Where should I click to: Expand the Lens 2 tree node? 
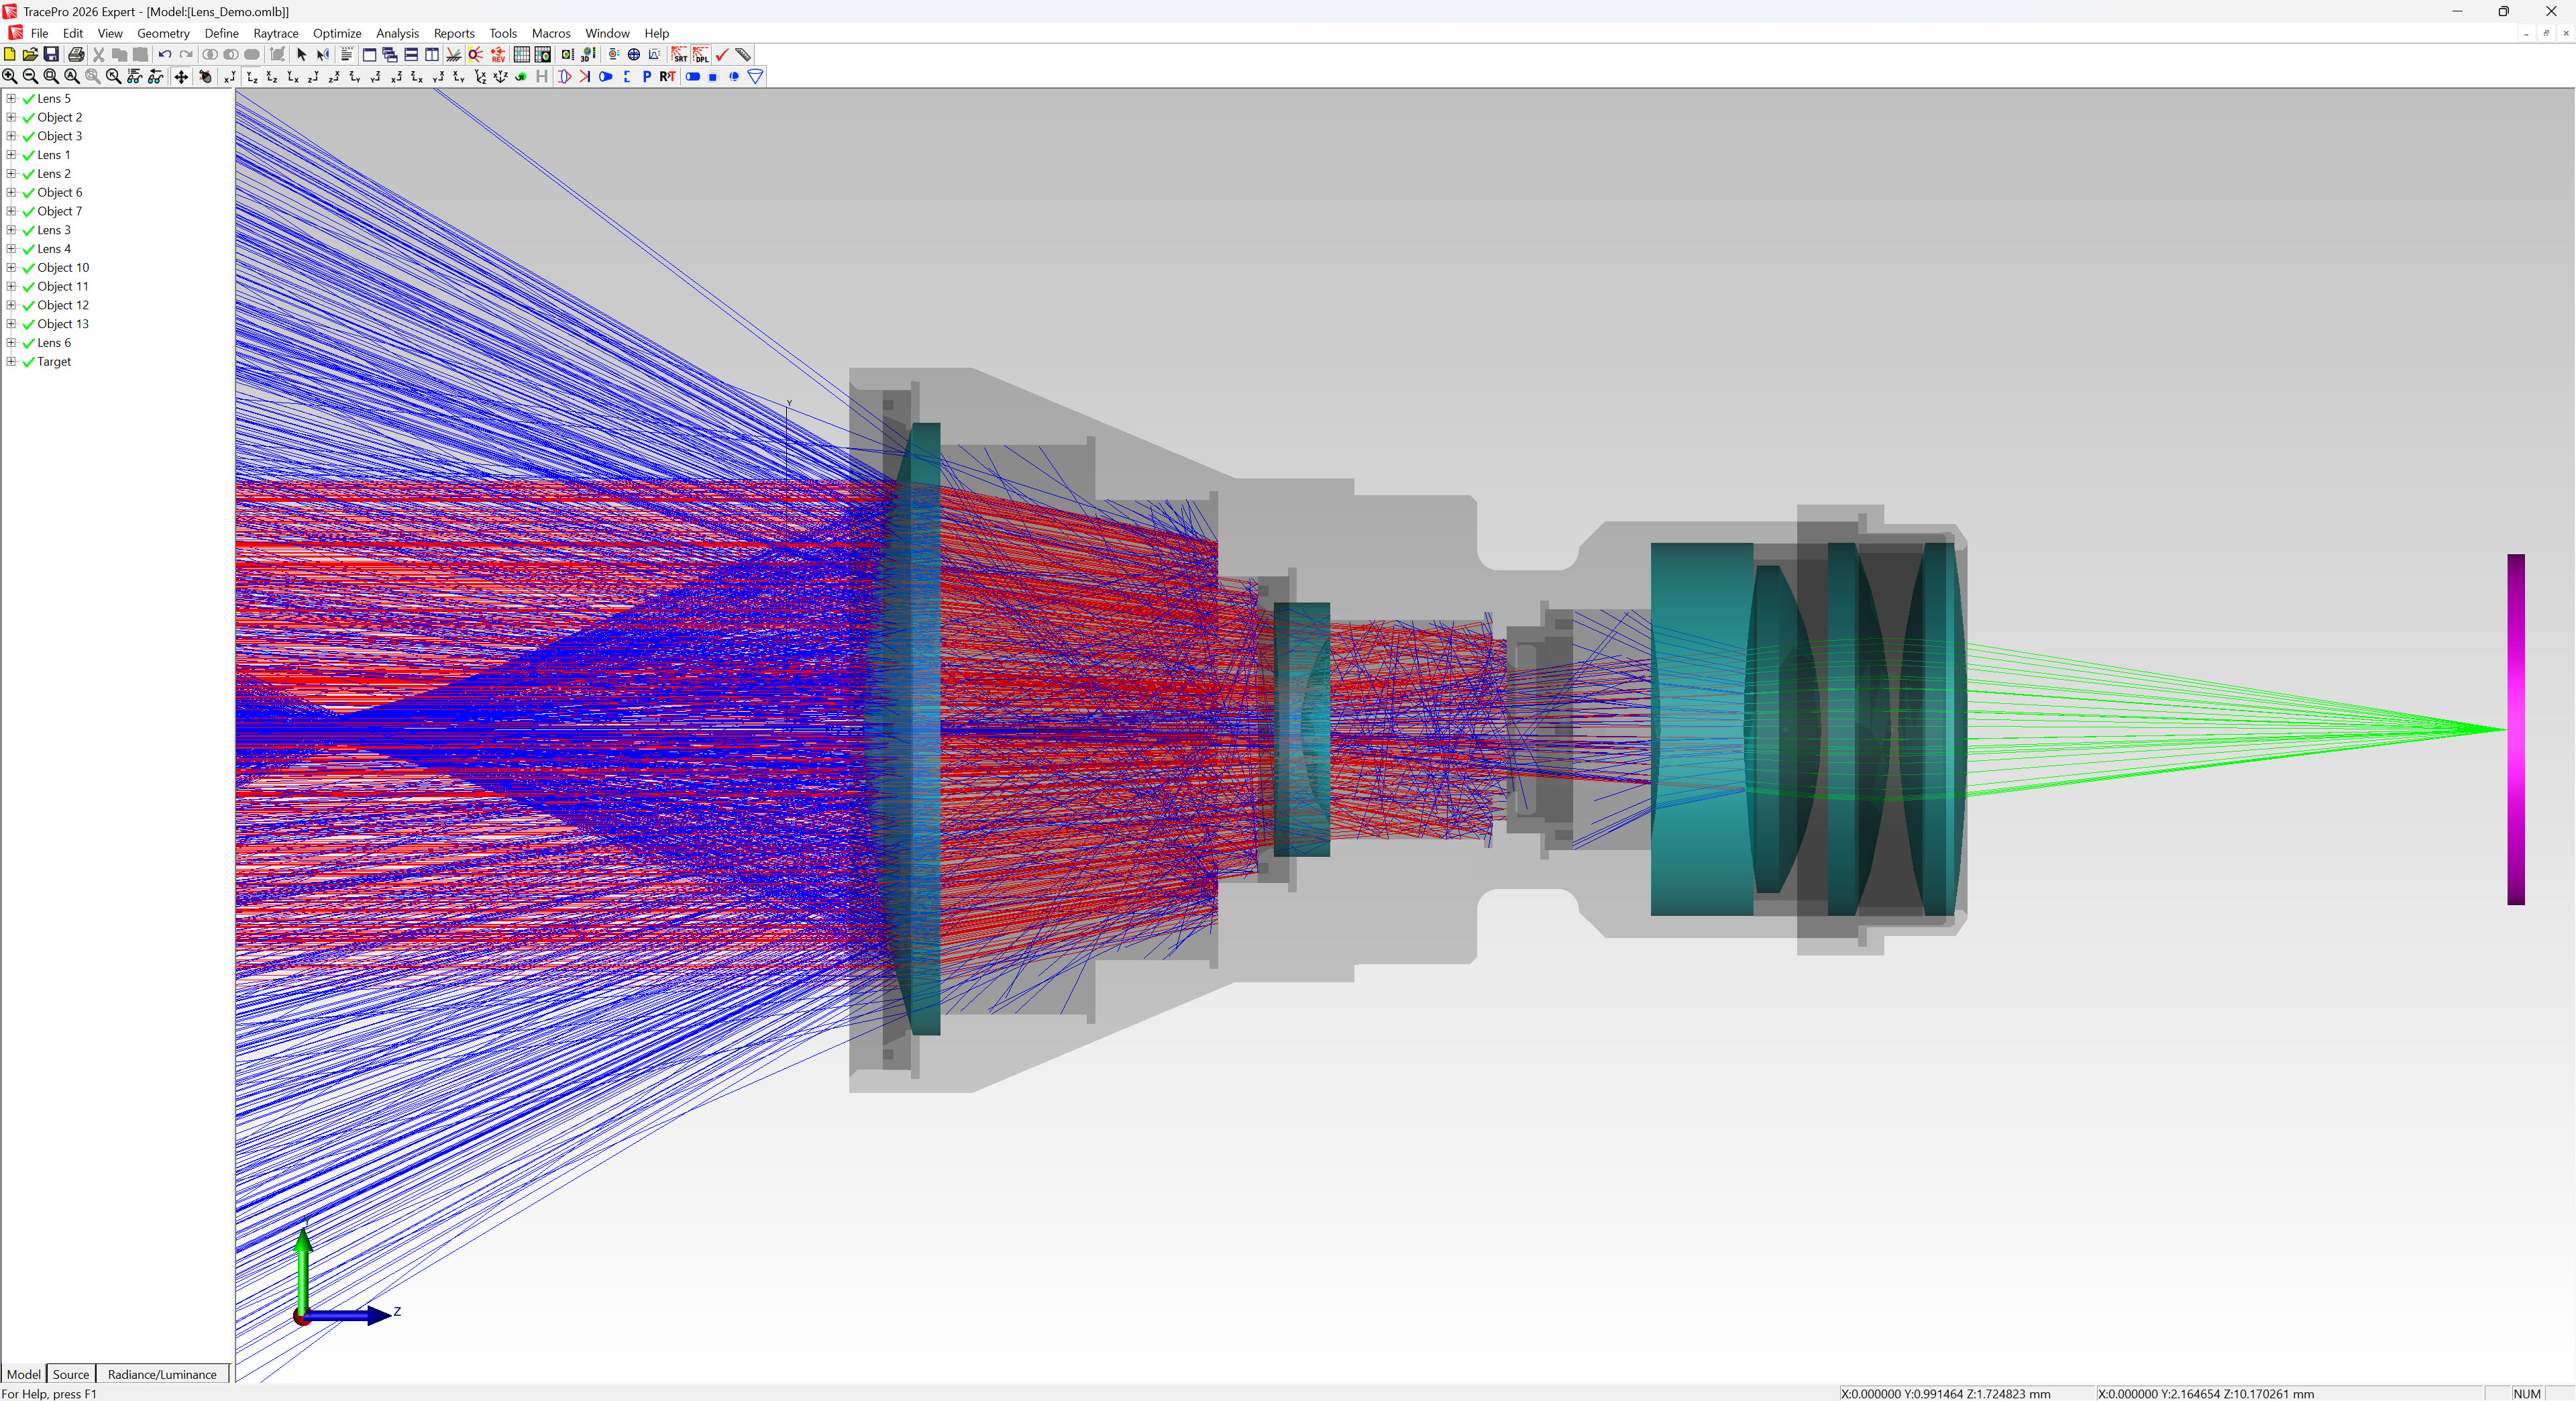pyautogui.click(x=11, y=173)
